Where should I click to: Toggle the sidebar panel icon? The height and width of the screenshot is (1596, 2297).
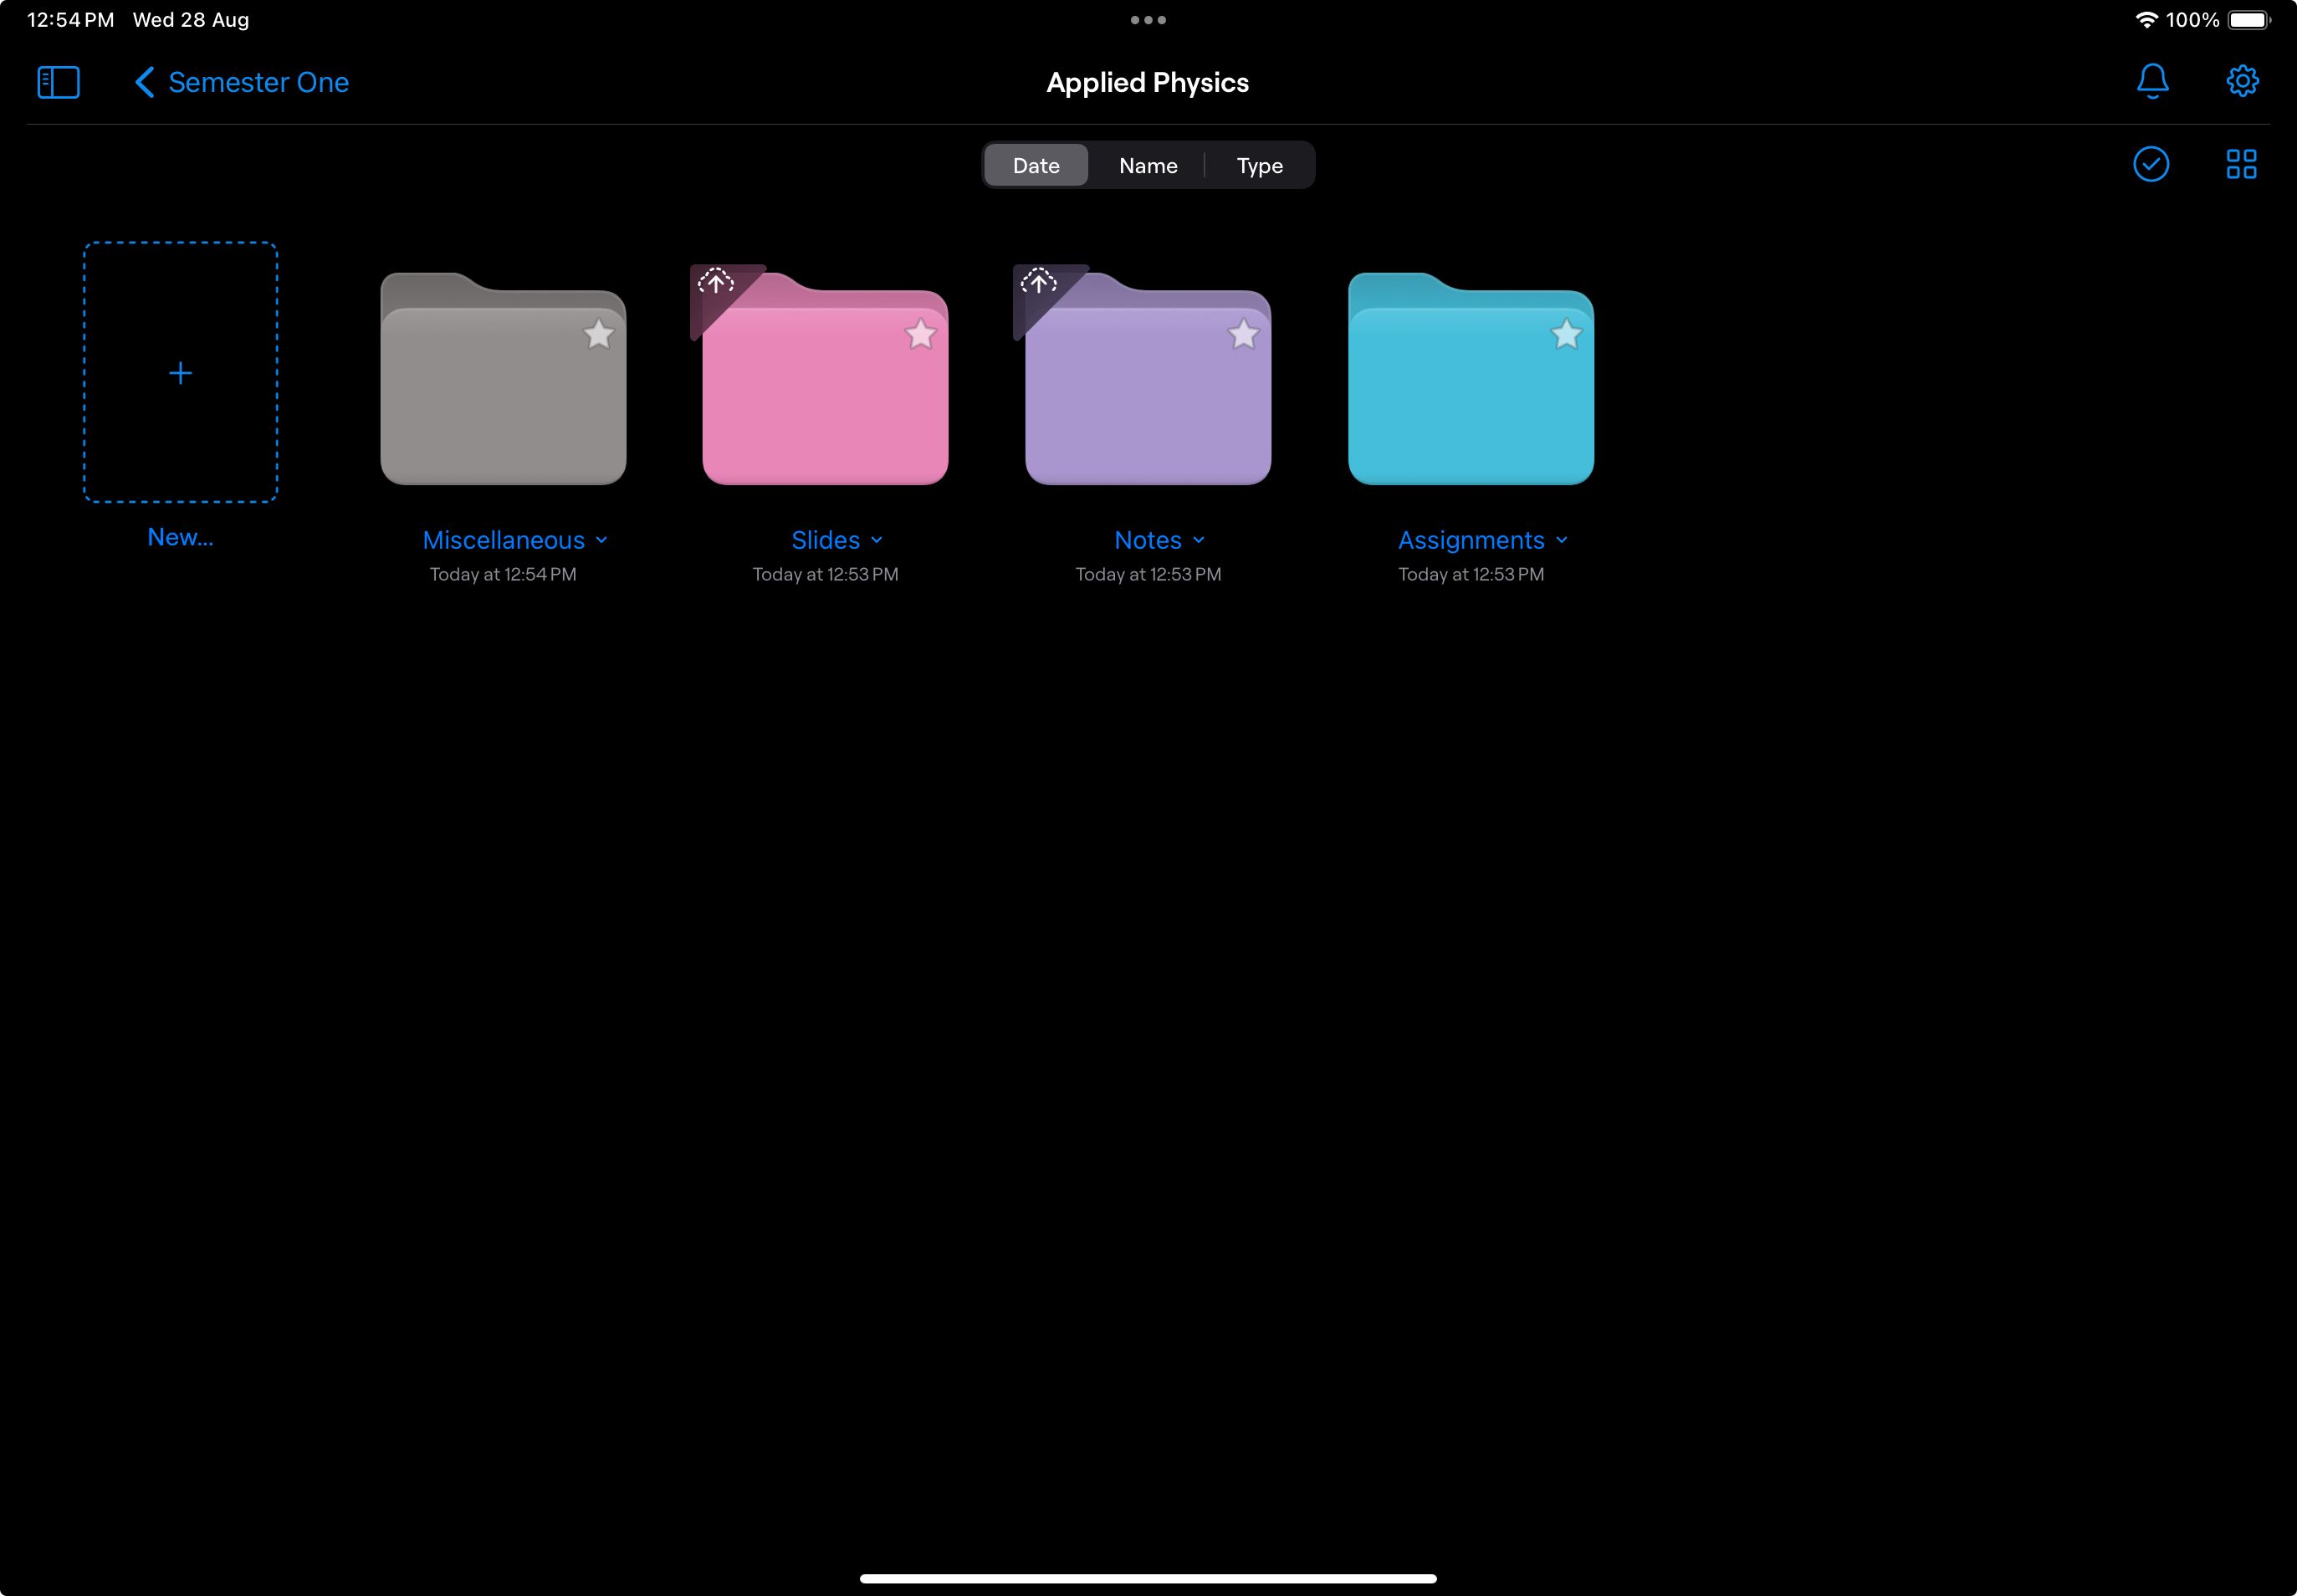pos(58,80)
